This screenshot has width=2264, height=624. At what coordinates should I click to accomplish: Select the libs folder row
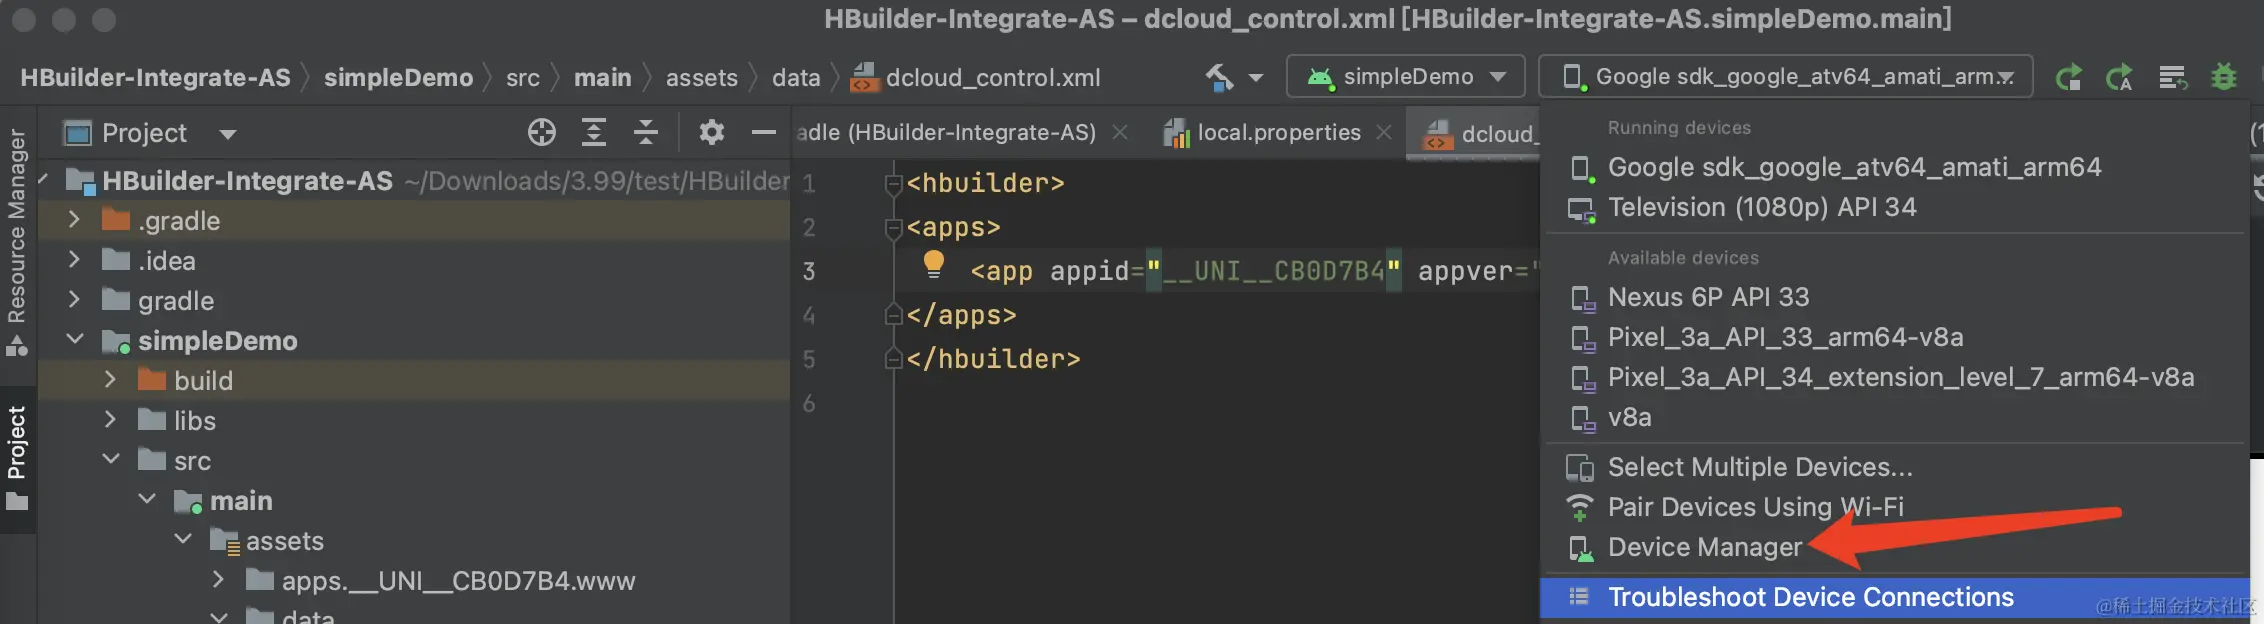pyautogui.click(x=414, y=420)
